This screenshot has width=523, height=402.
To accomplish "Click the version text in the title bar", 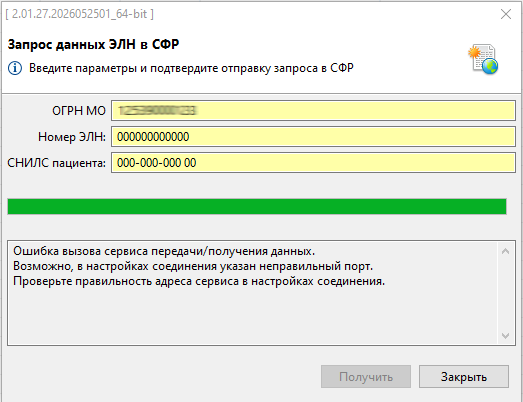I will click(x=80, y=14).
